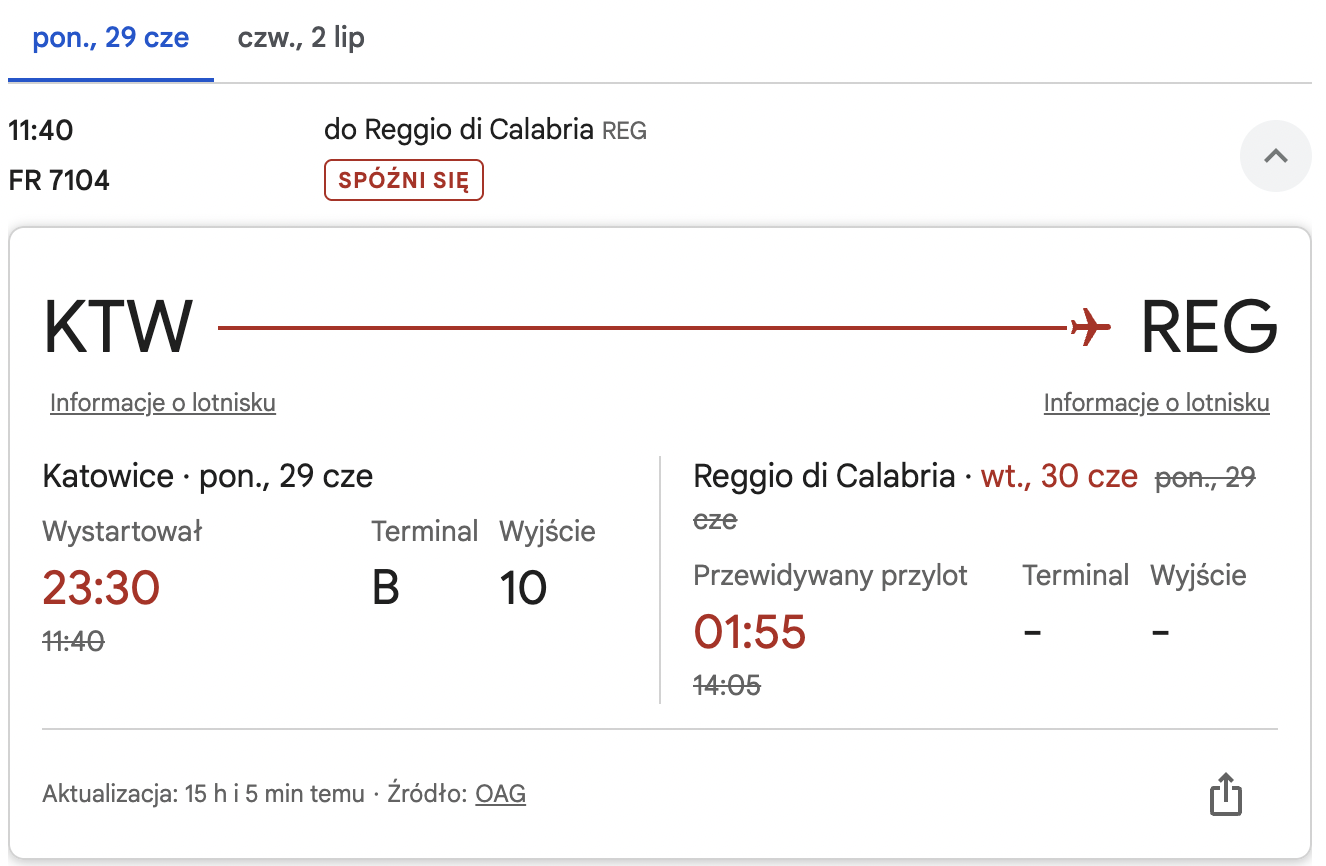Click the KTW airport code
Viewport: 1326px width, 866px height.
pos(118,327)
